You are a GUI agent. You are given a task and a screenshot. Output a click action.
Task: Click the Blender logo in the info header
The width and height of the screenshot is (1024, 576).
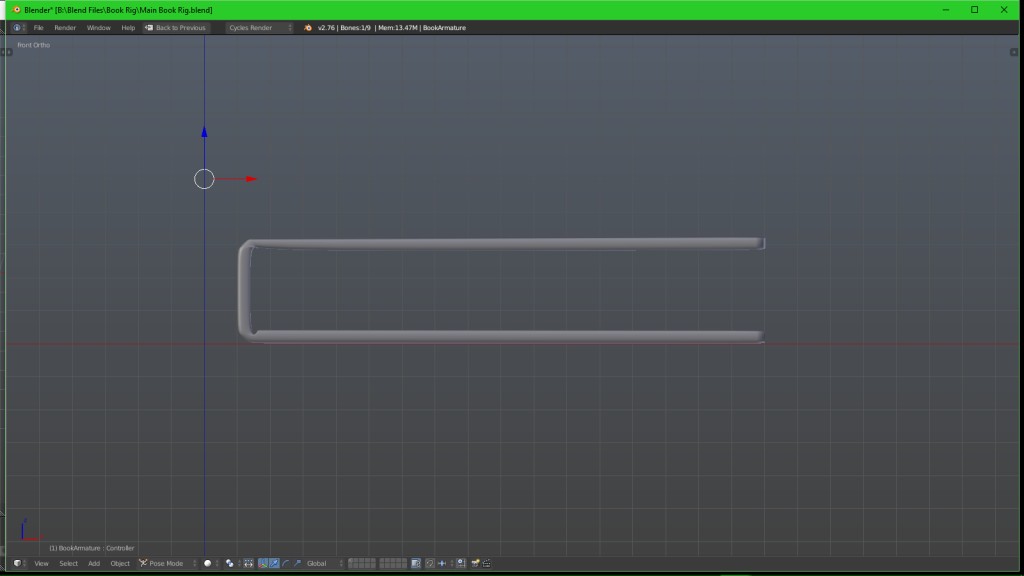(x=308, y=28)
